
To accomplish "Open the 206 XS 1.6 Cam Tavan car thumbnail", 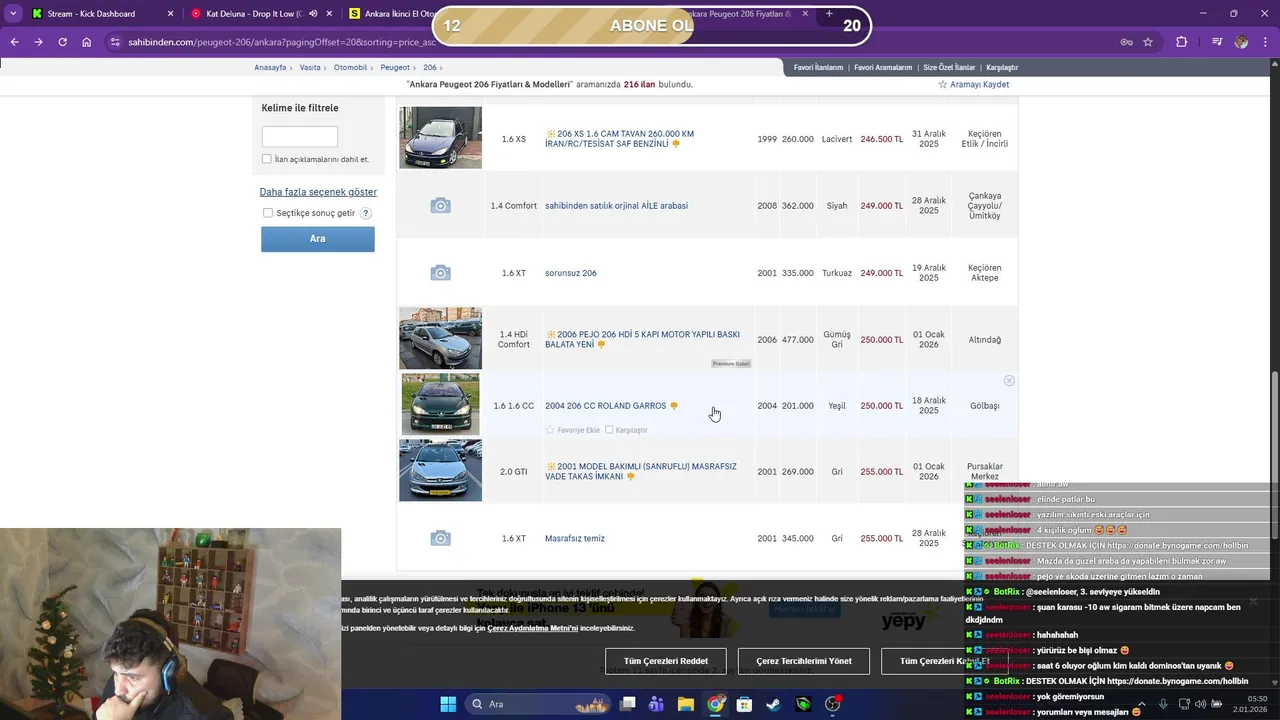I will tap(440, 138).
